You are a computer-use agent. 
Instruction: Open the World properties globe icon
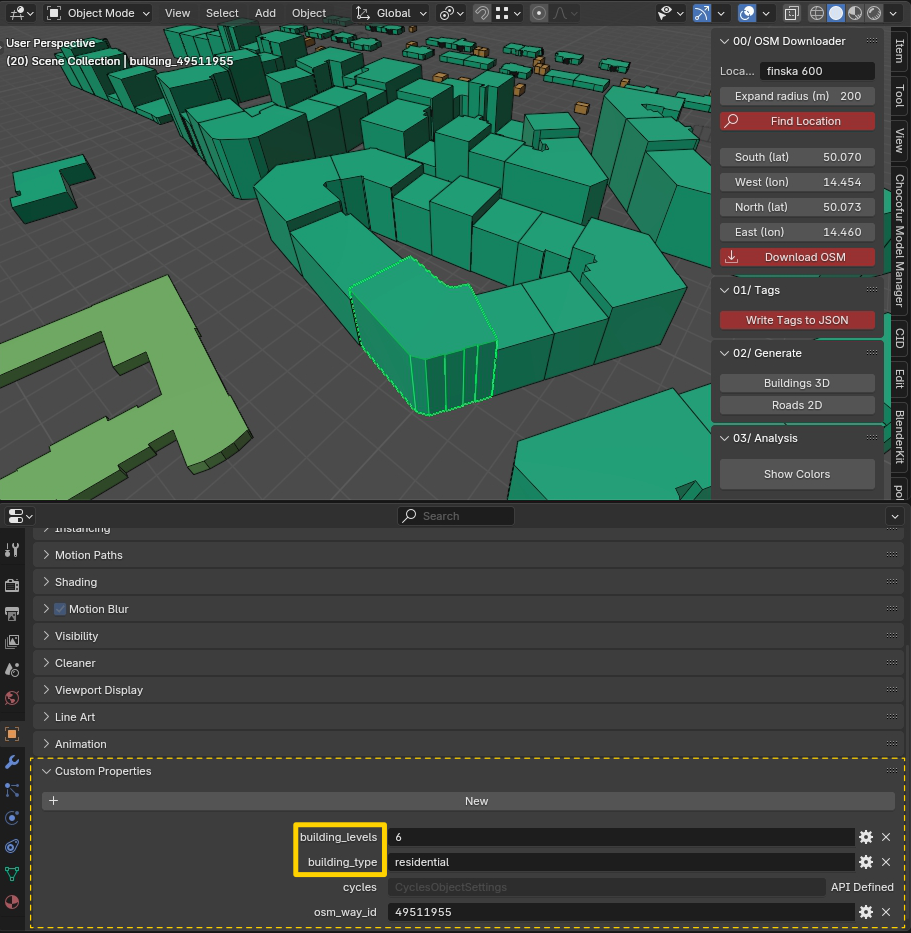pyautogui.click(x=12, y=697)
